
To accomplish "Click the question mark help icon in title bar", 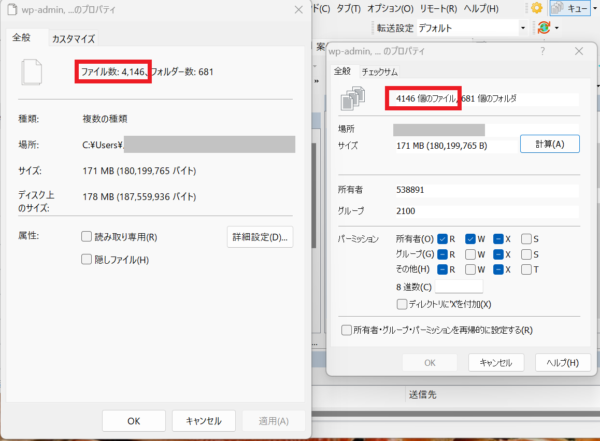I will tap(542, 49).
